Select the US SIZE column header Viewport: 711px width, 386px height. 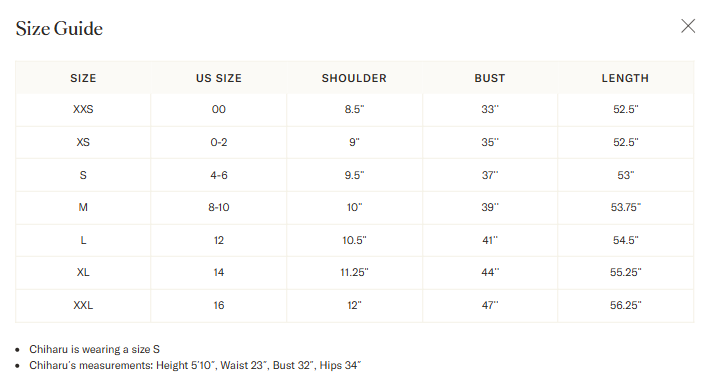[219, 78]
